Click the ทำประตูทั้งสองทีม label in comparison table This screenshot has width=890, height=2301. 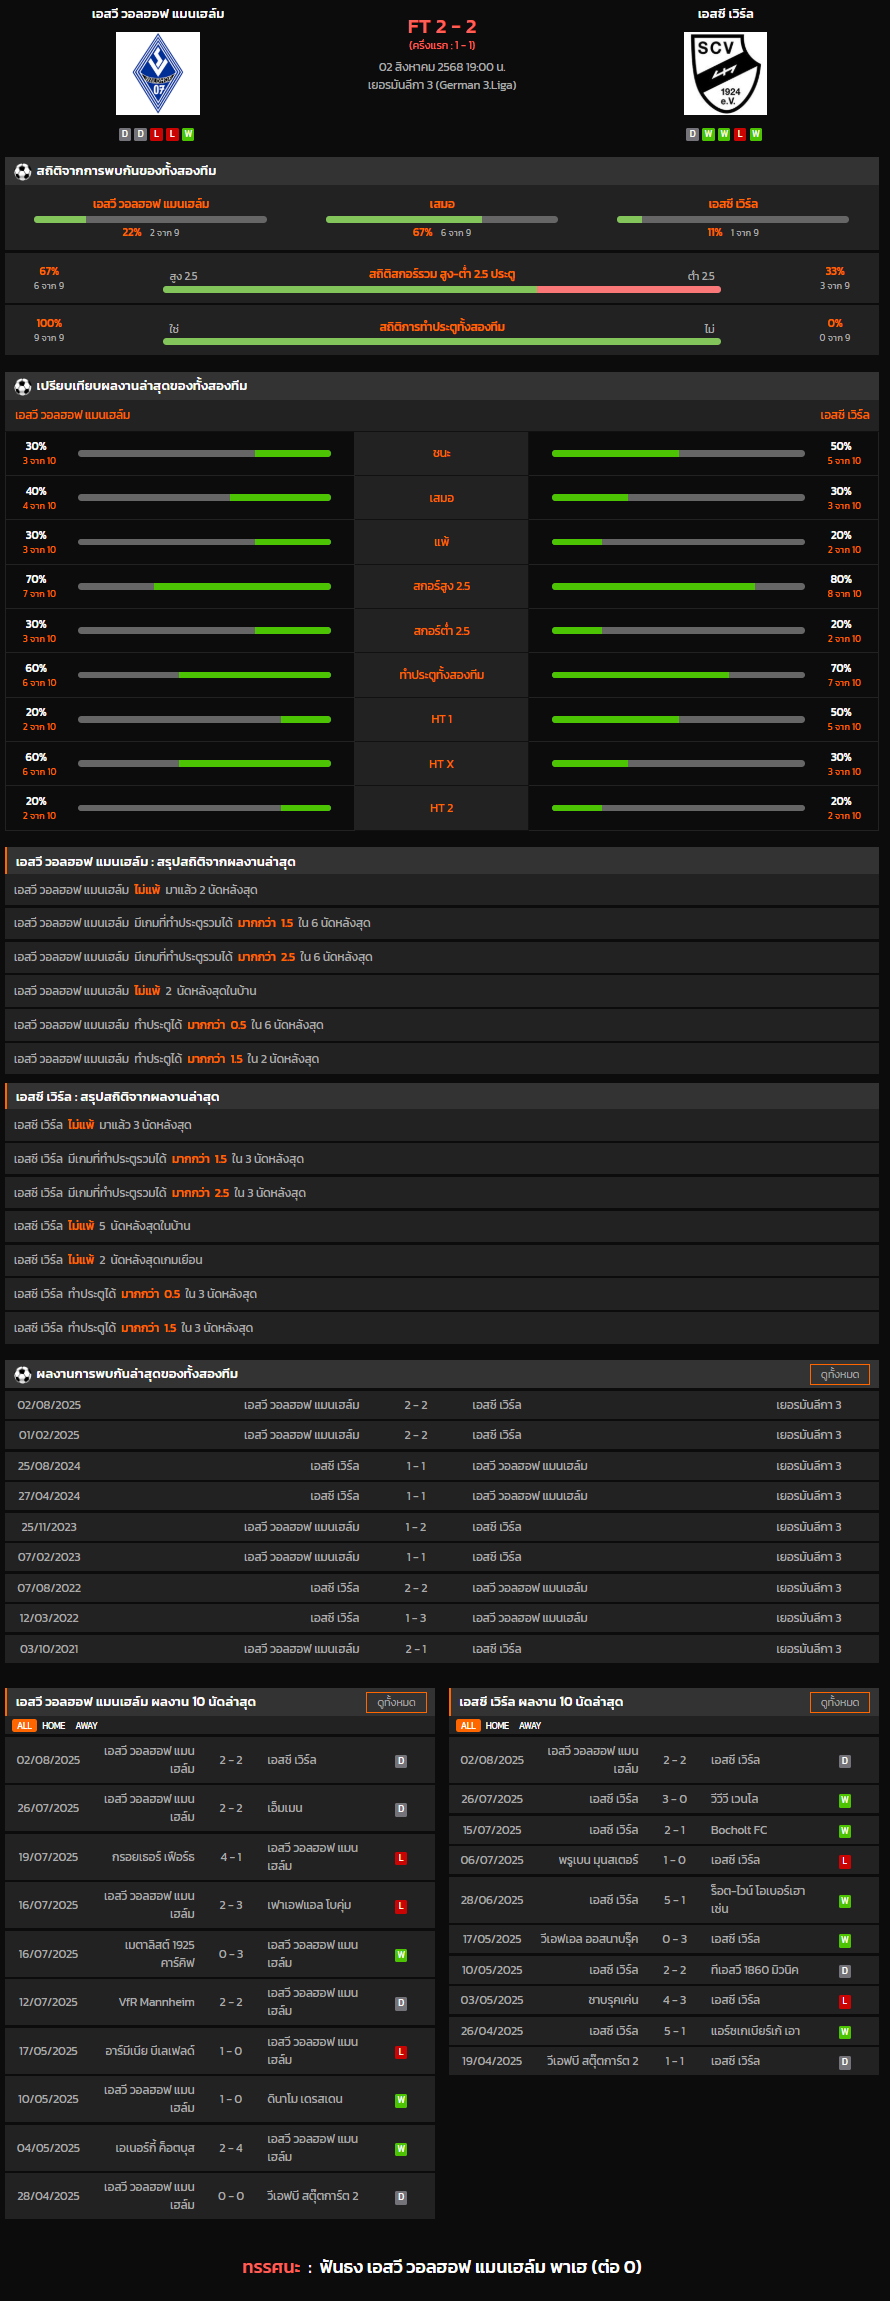(442, 675)
